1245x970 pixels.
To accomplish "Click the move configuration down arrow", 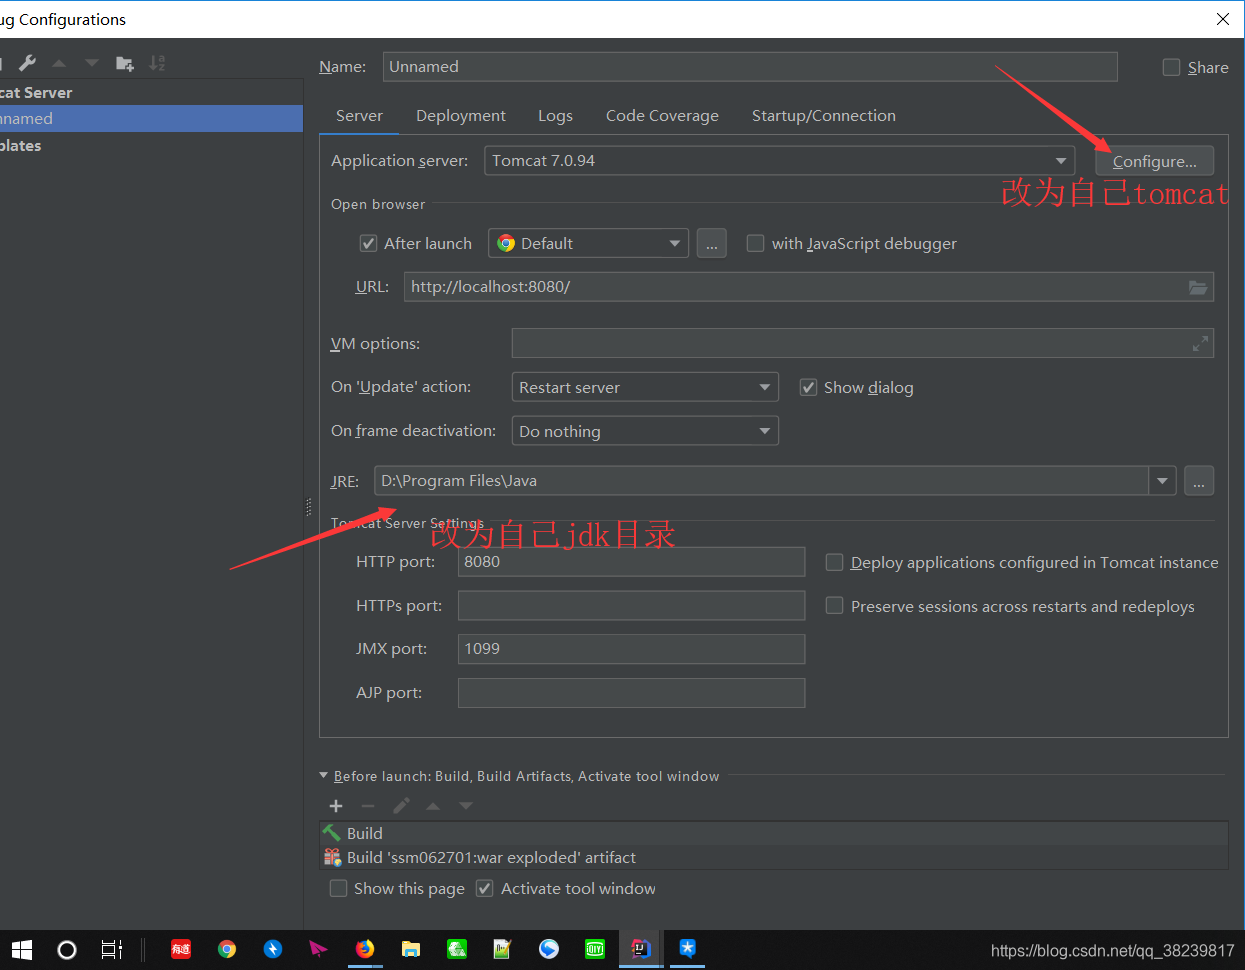I will tap(92, 63).
